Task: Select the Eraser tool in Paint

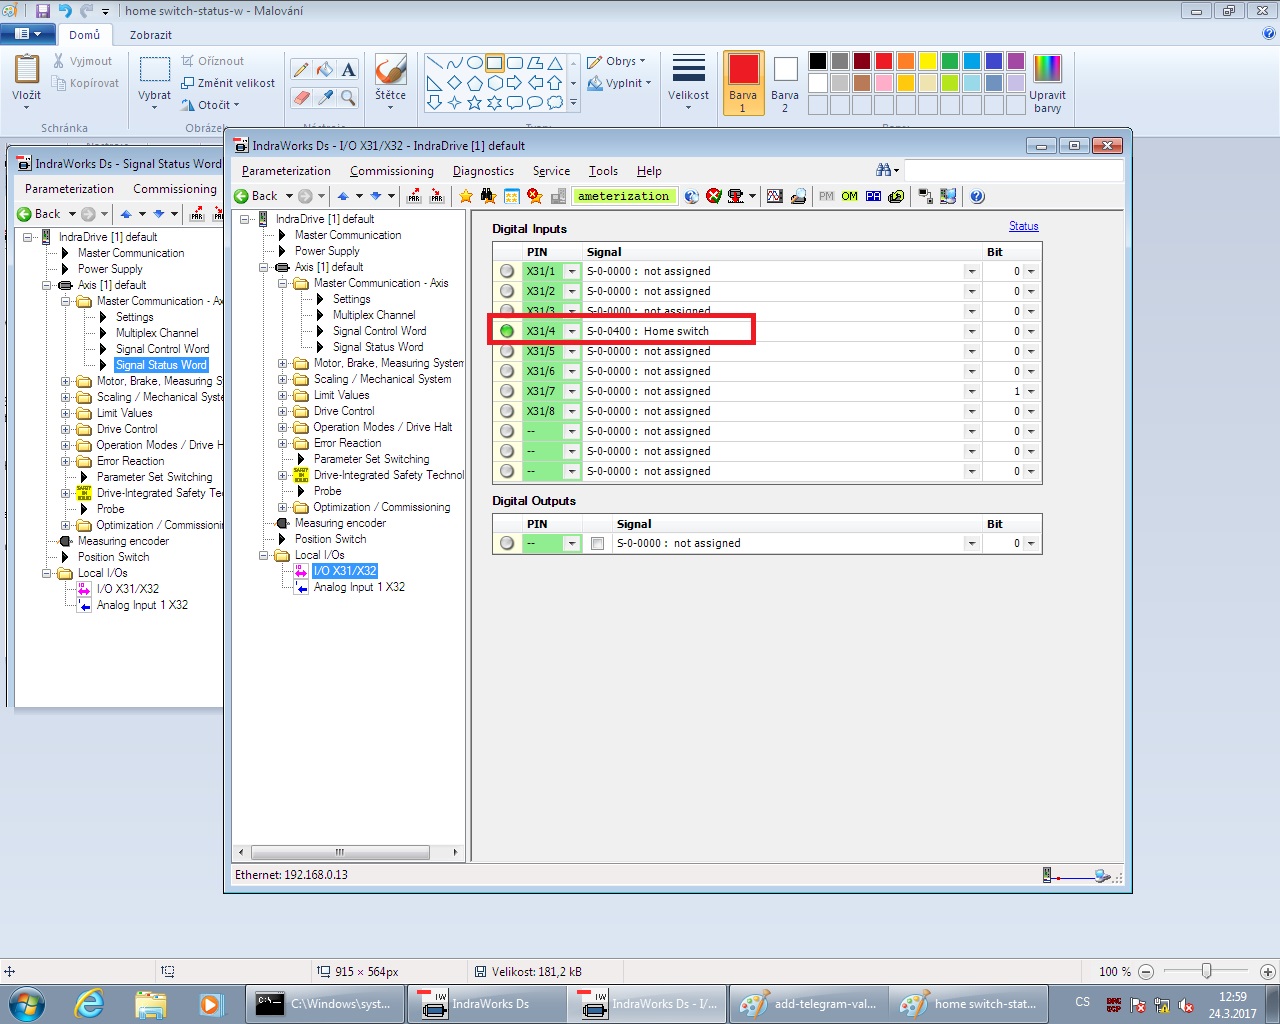Action: coord(300,97)
